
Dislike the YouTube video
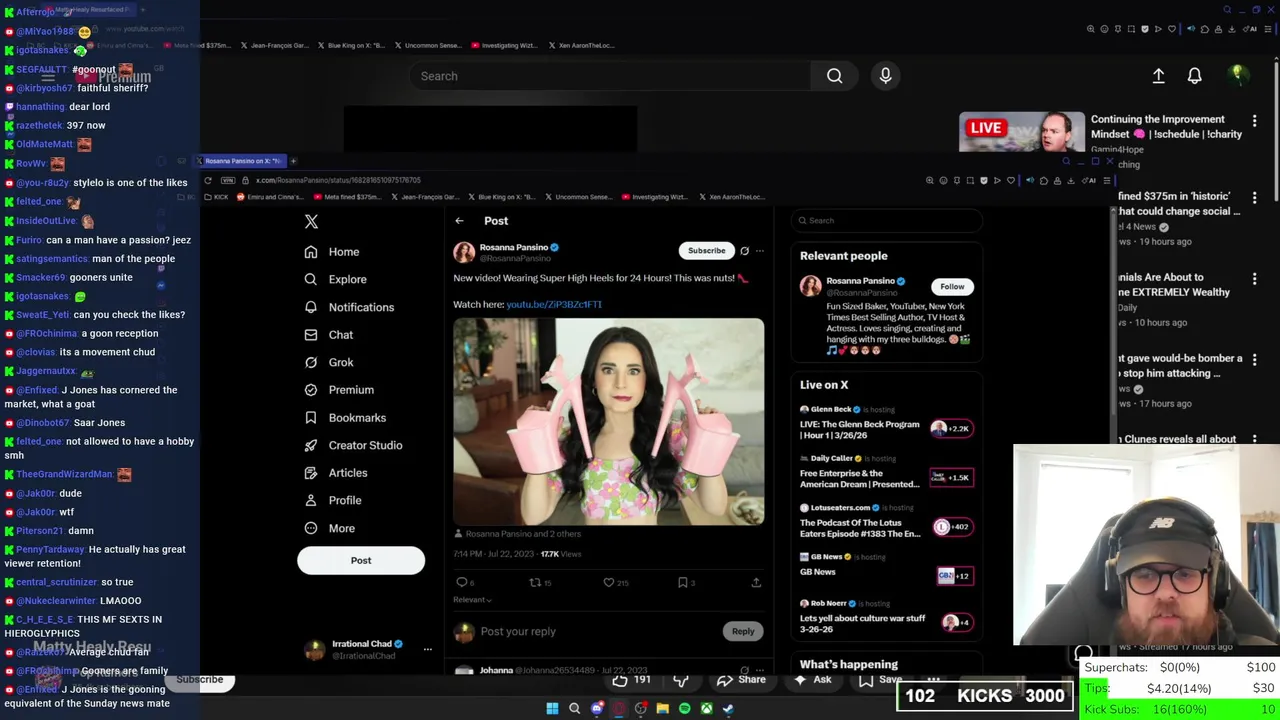[x=681, y=680]
